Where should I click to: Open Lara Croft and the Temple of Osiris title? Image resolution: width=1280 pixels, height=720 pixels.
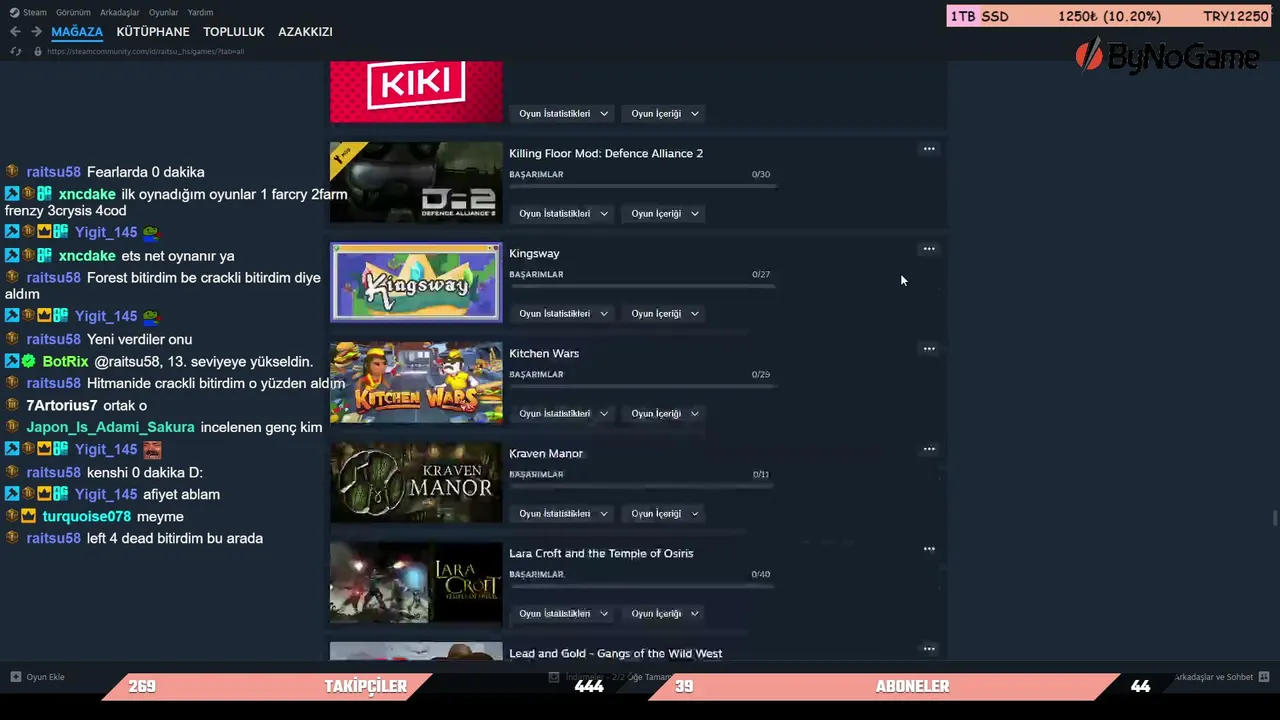point(601,553)
